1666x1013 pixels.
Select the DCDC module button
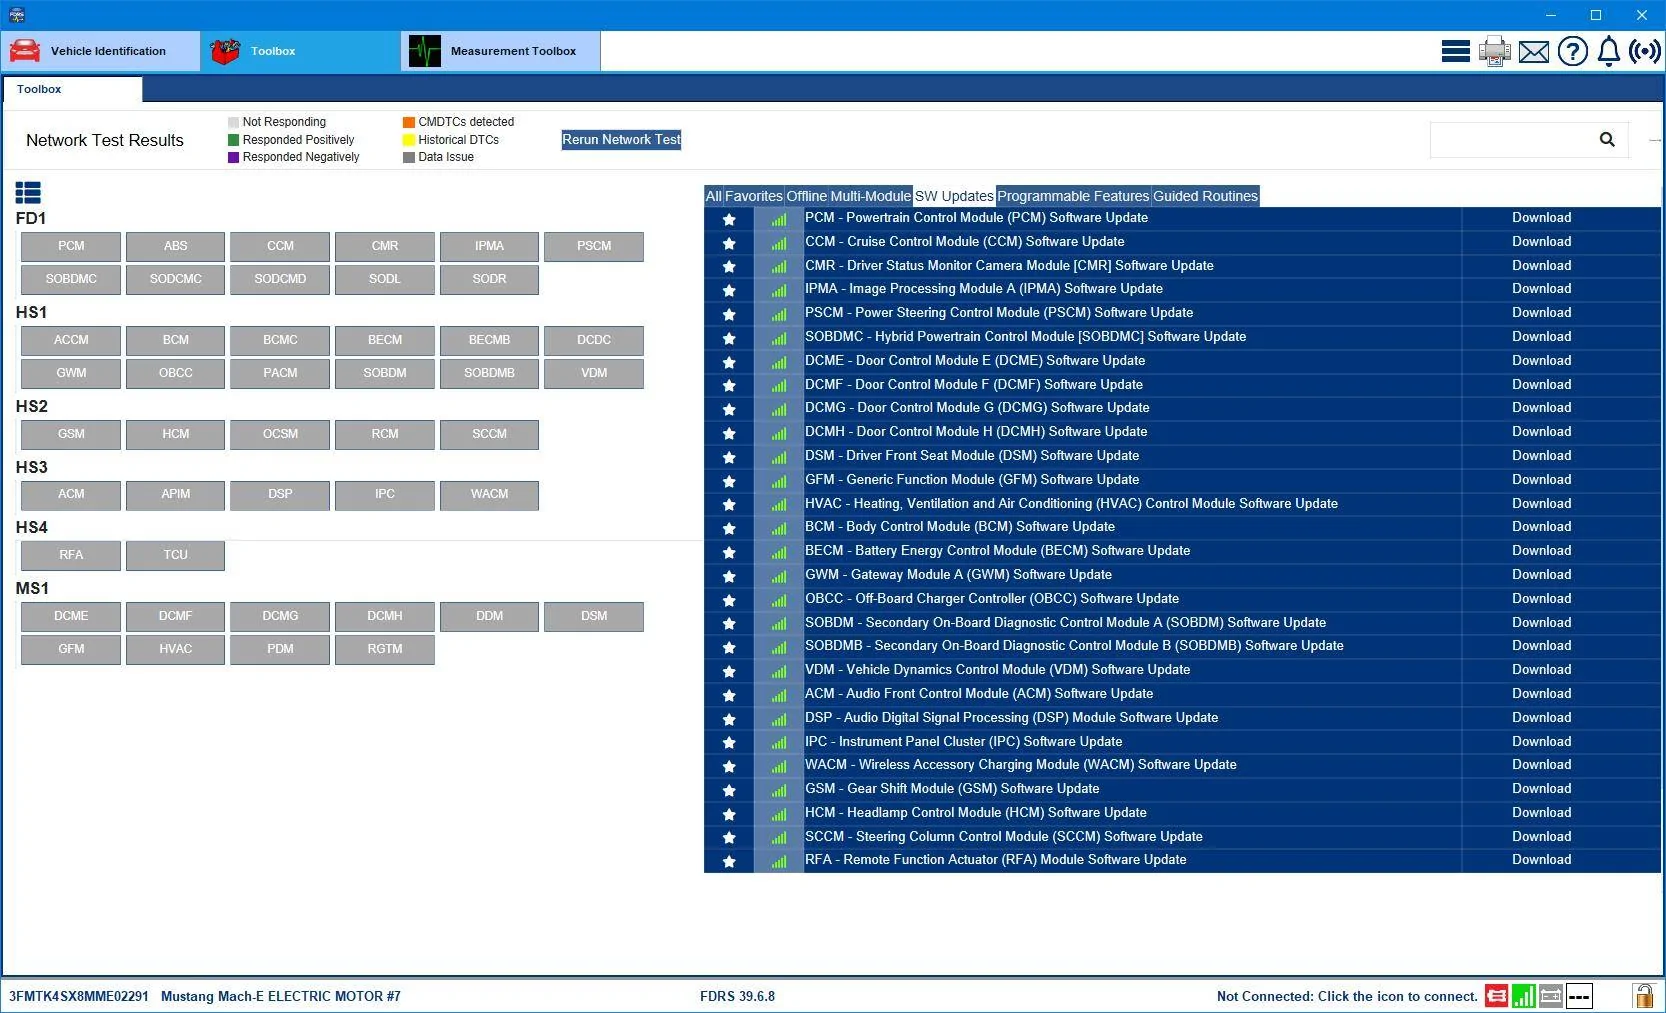594,341
